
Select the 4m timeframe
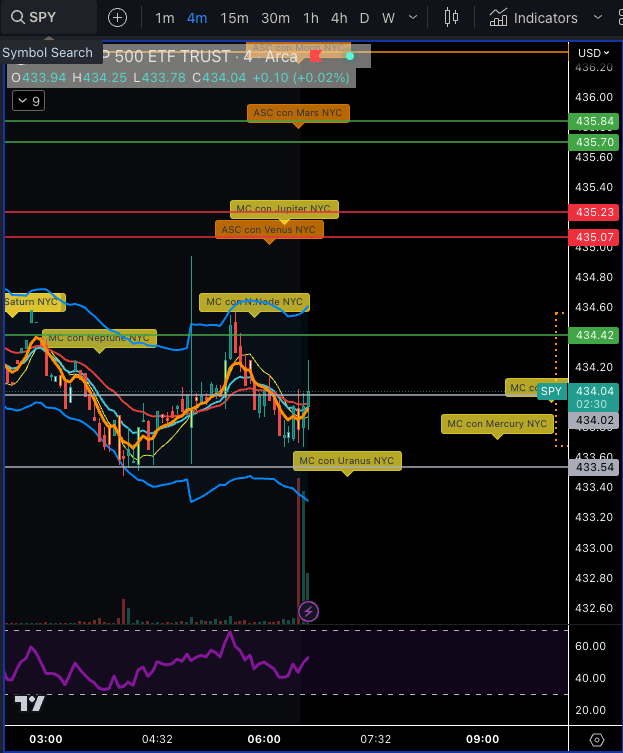(197, 18)
